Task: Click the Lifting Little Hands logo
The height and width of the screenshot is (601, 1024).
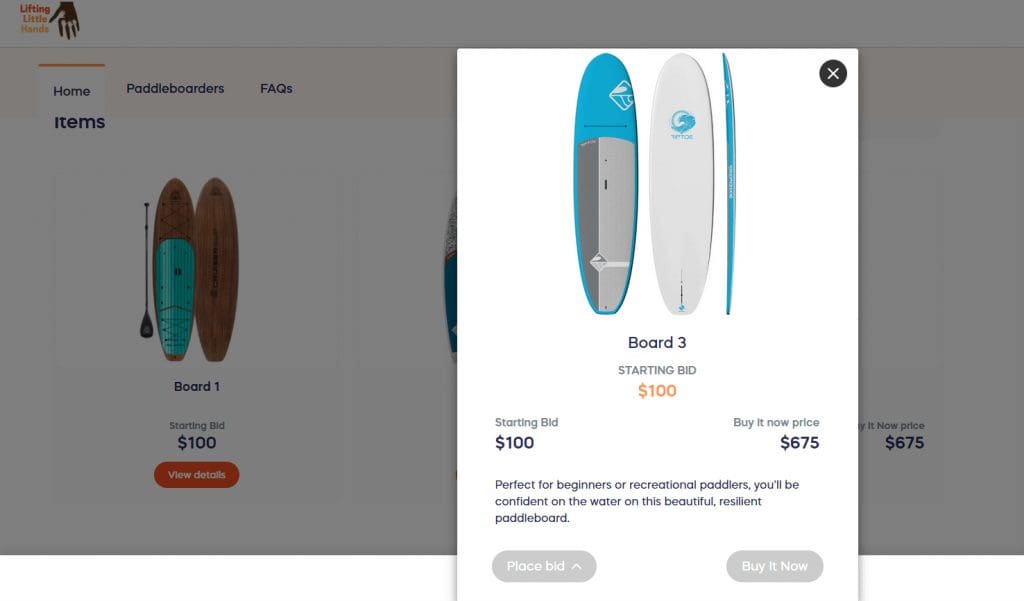Action: pos(50,19)
